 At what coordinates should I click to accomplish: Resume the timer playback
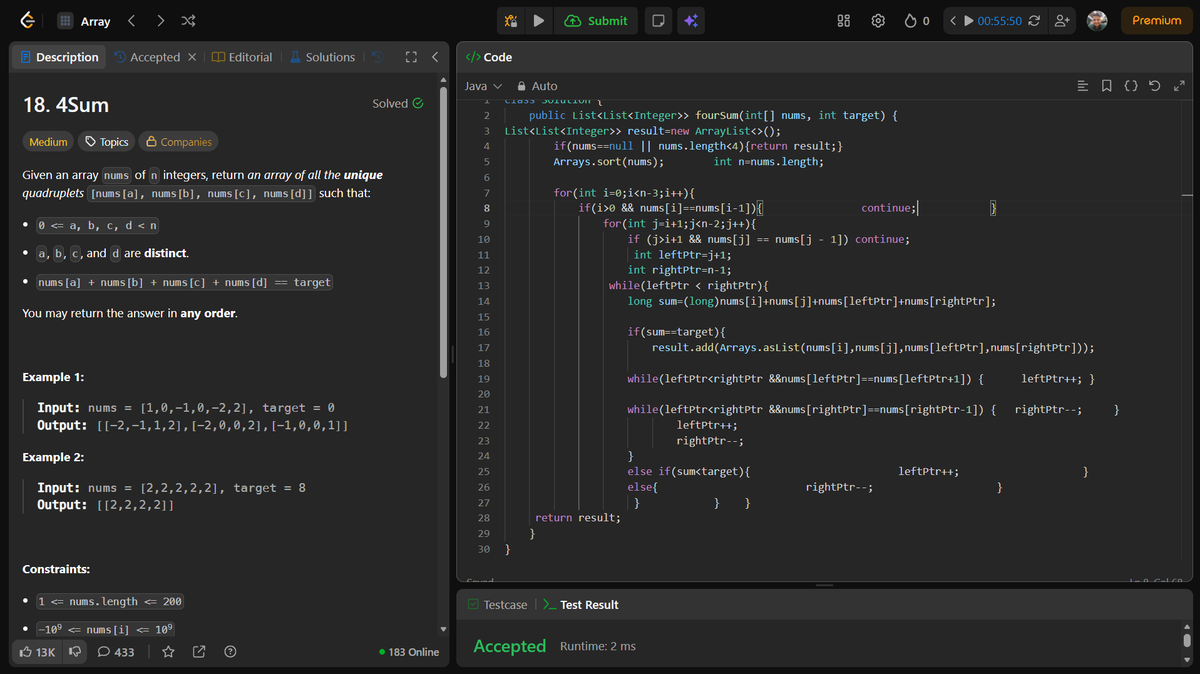click(969, 21)
